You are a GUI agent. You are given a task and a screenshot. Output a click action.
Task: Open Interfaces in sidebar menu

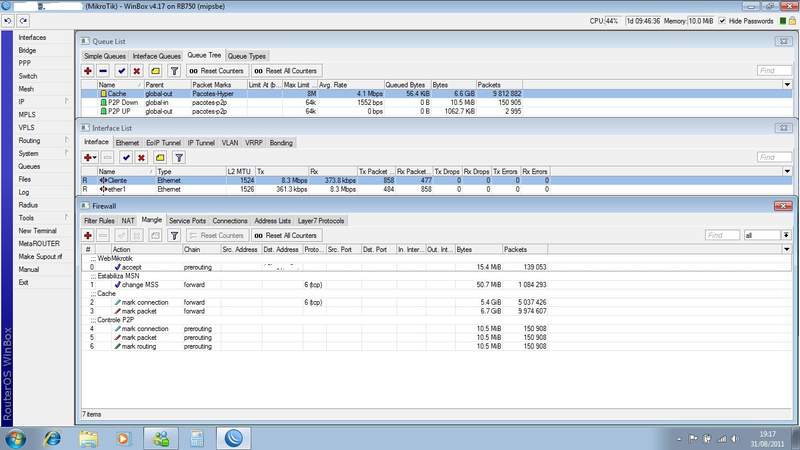32,37
